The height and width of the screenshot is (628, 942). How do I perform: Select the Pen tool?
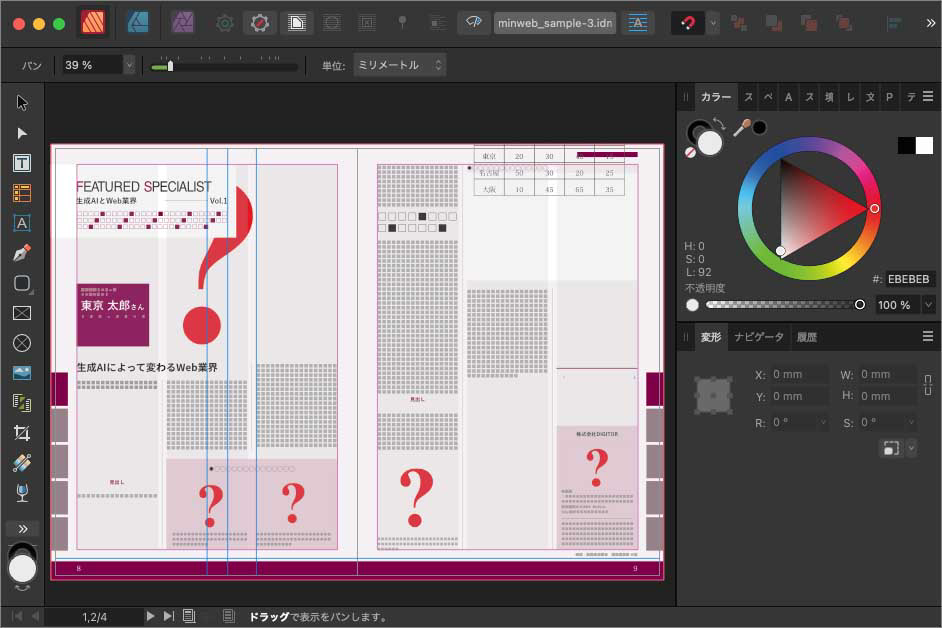(22, 252)
